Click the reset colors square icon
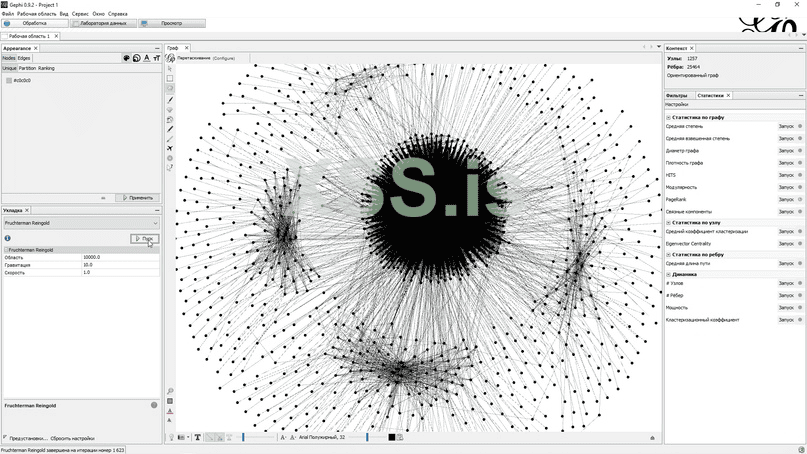The width and height of the screenshot is (807, 454). tap(170, 401)
